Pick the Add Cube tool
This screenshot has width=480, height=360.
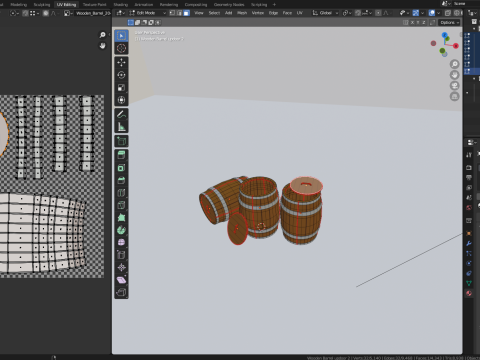click(121, 141)
